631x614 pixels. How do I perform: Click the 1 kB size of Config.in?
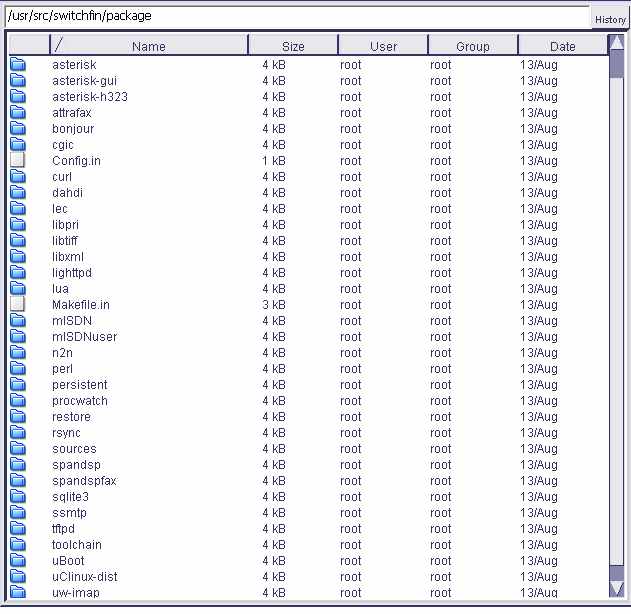click(274, 161)
